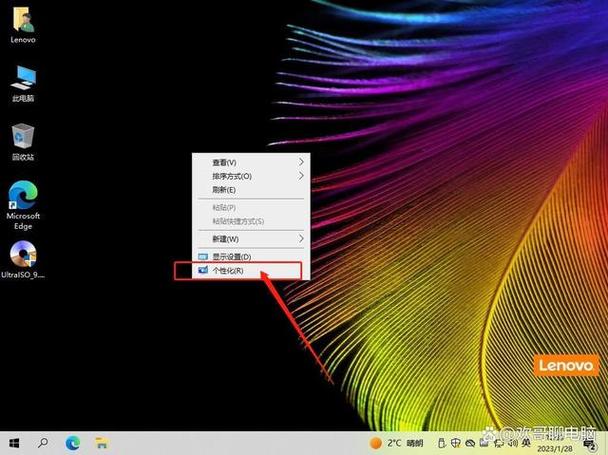Choose 粘贴(P) in the context menu
The width and height of the screenshot is (608, 455).
pyautogui.click(x=251, y=208)
